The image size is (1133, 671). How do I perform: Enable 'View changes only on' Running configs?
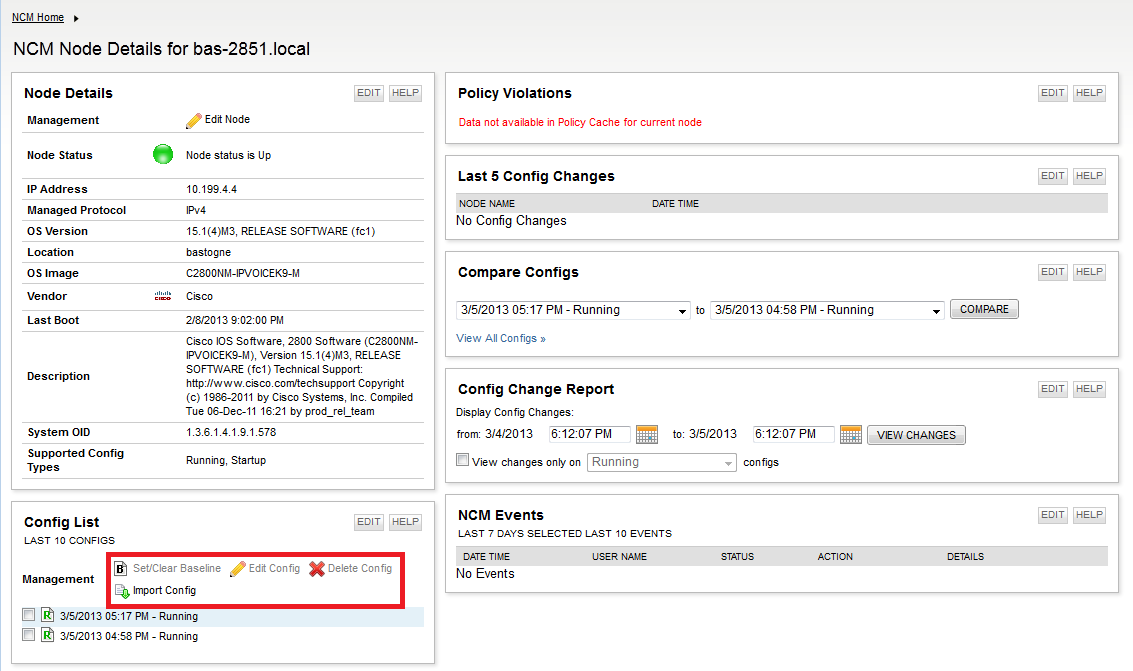pos(462,459)
